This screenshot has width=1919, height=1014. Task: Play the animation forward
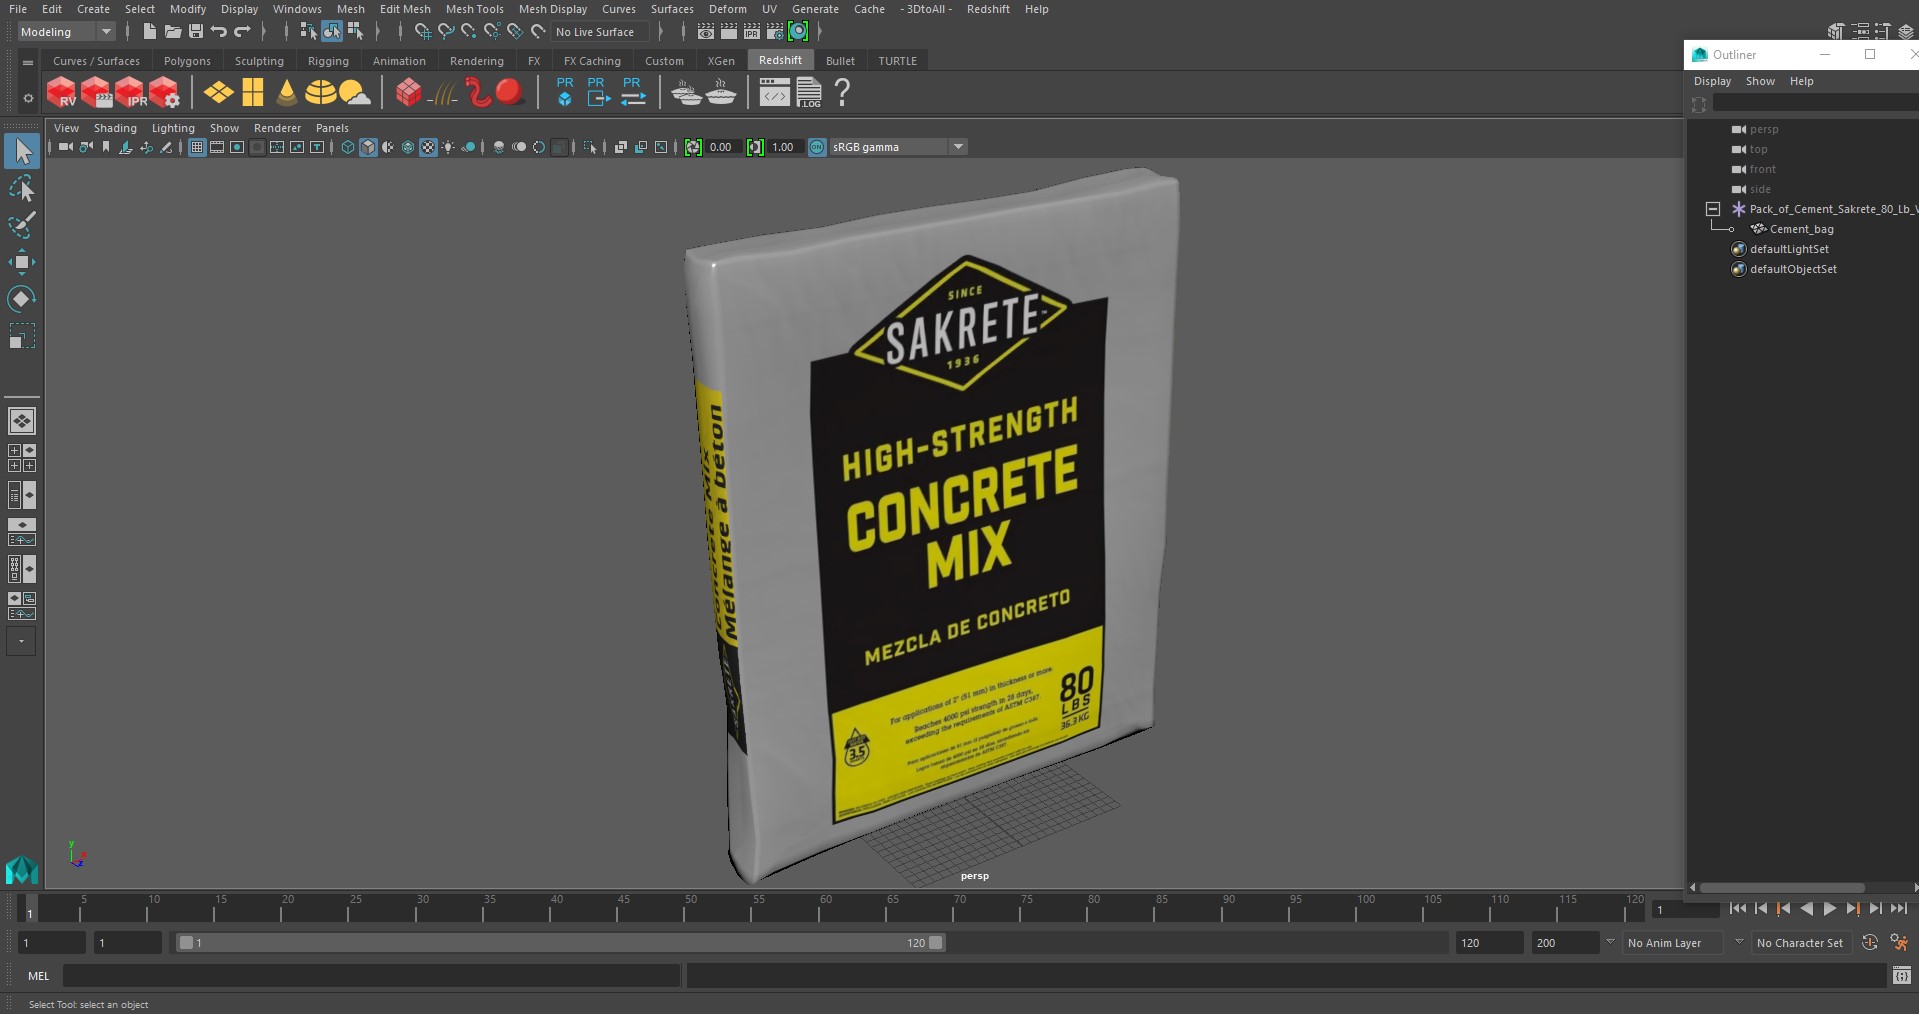click(x=1829, y=909)
